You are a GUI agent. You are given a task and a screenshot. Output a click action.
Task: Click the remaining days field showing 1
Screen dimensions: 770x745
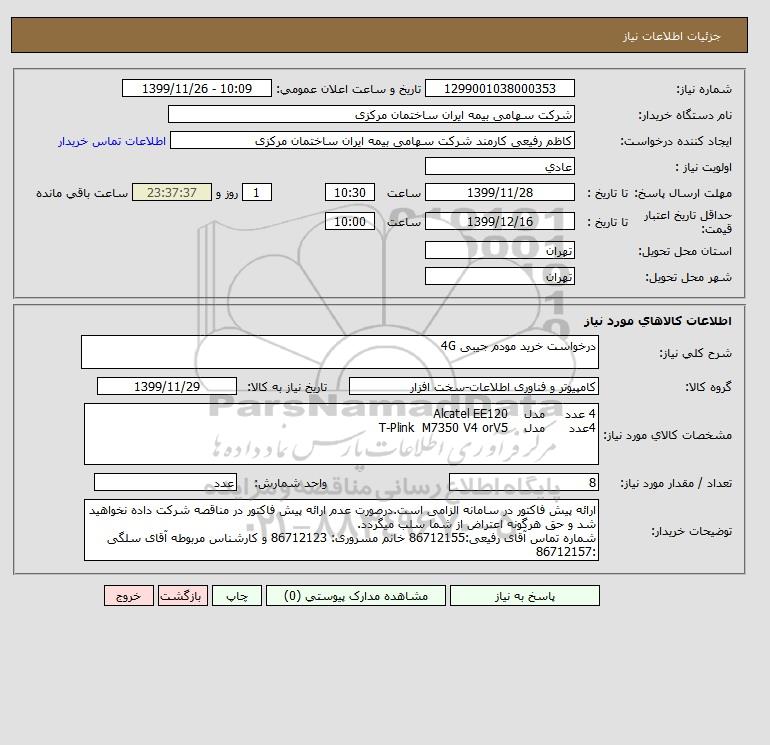tap(256, 193)
